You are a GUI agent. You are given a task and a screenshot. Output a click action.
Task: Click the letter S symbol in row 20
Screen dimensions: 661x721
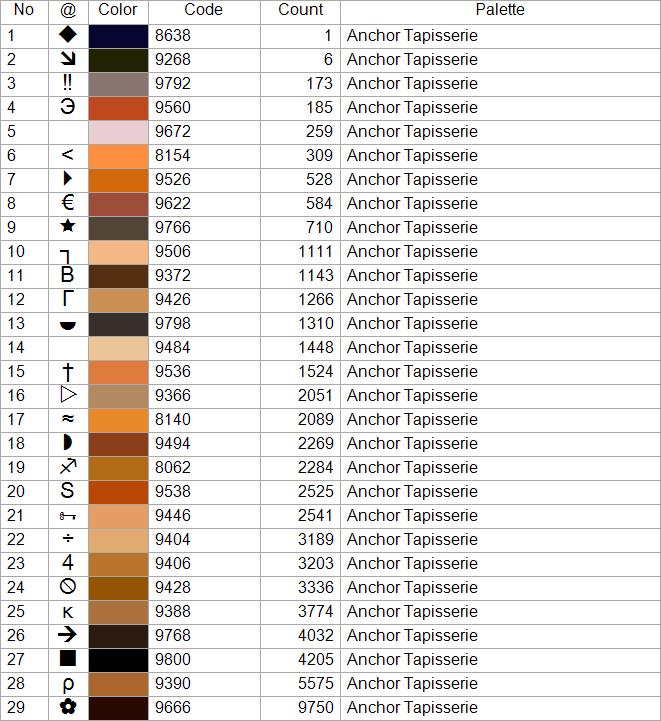pos(68,491)
